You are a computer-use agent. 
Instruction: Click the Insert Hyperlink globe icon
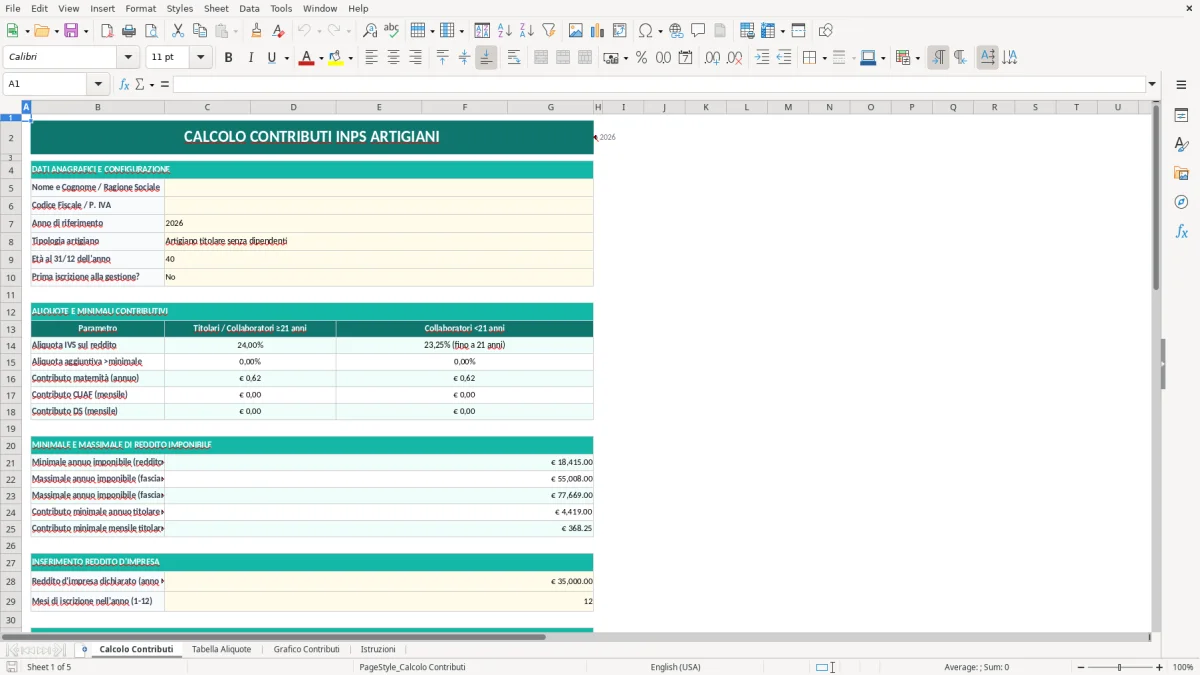[x=677, y=31]
